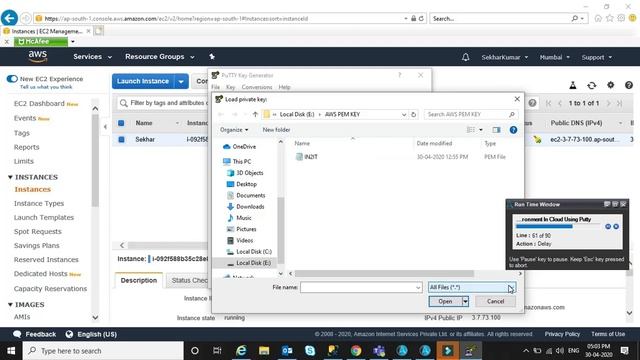
Task: Click Filter by tags and attributes field
Action: pos(163,103)
